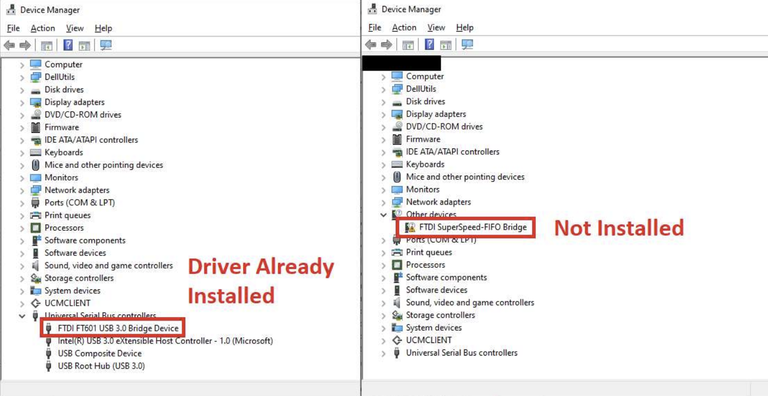The image size is (768, 396).
Task: Select USB Root Hub (USB 3.0) entry
Action: (x=101, y=366)
